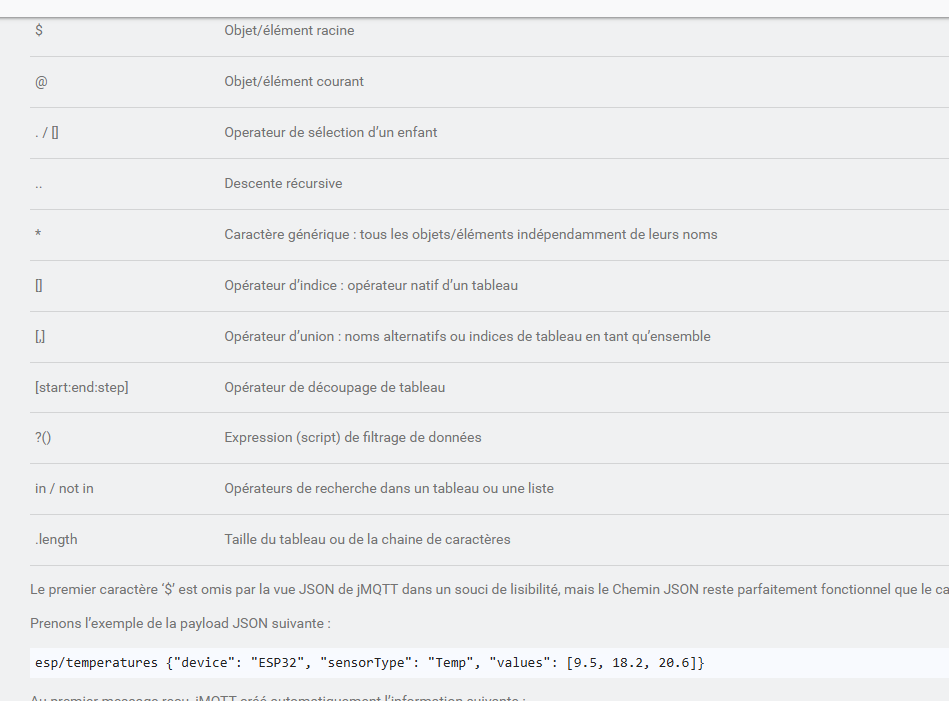The width and height of the screenshot is (949, 701).
Task: Click the esp/temperatures JSON payload code block
Action: pos(490,662)
